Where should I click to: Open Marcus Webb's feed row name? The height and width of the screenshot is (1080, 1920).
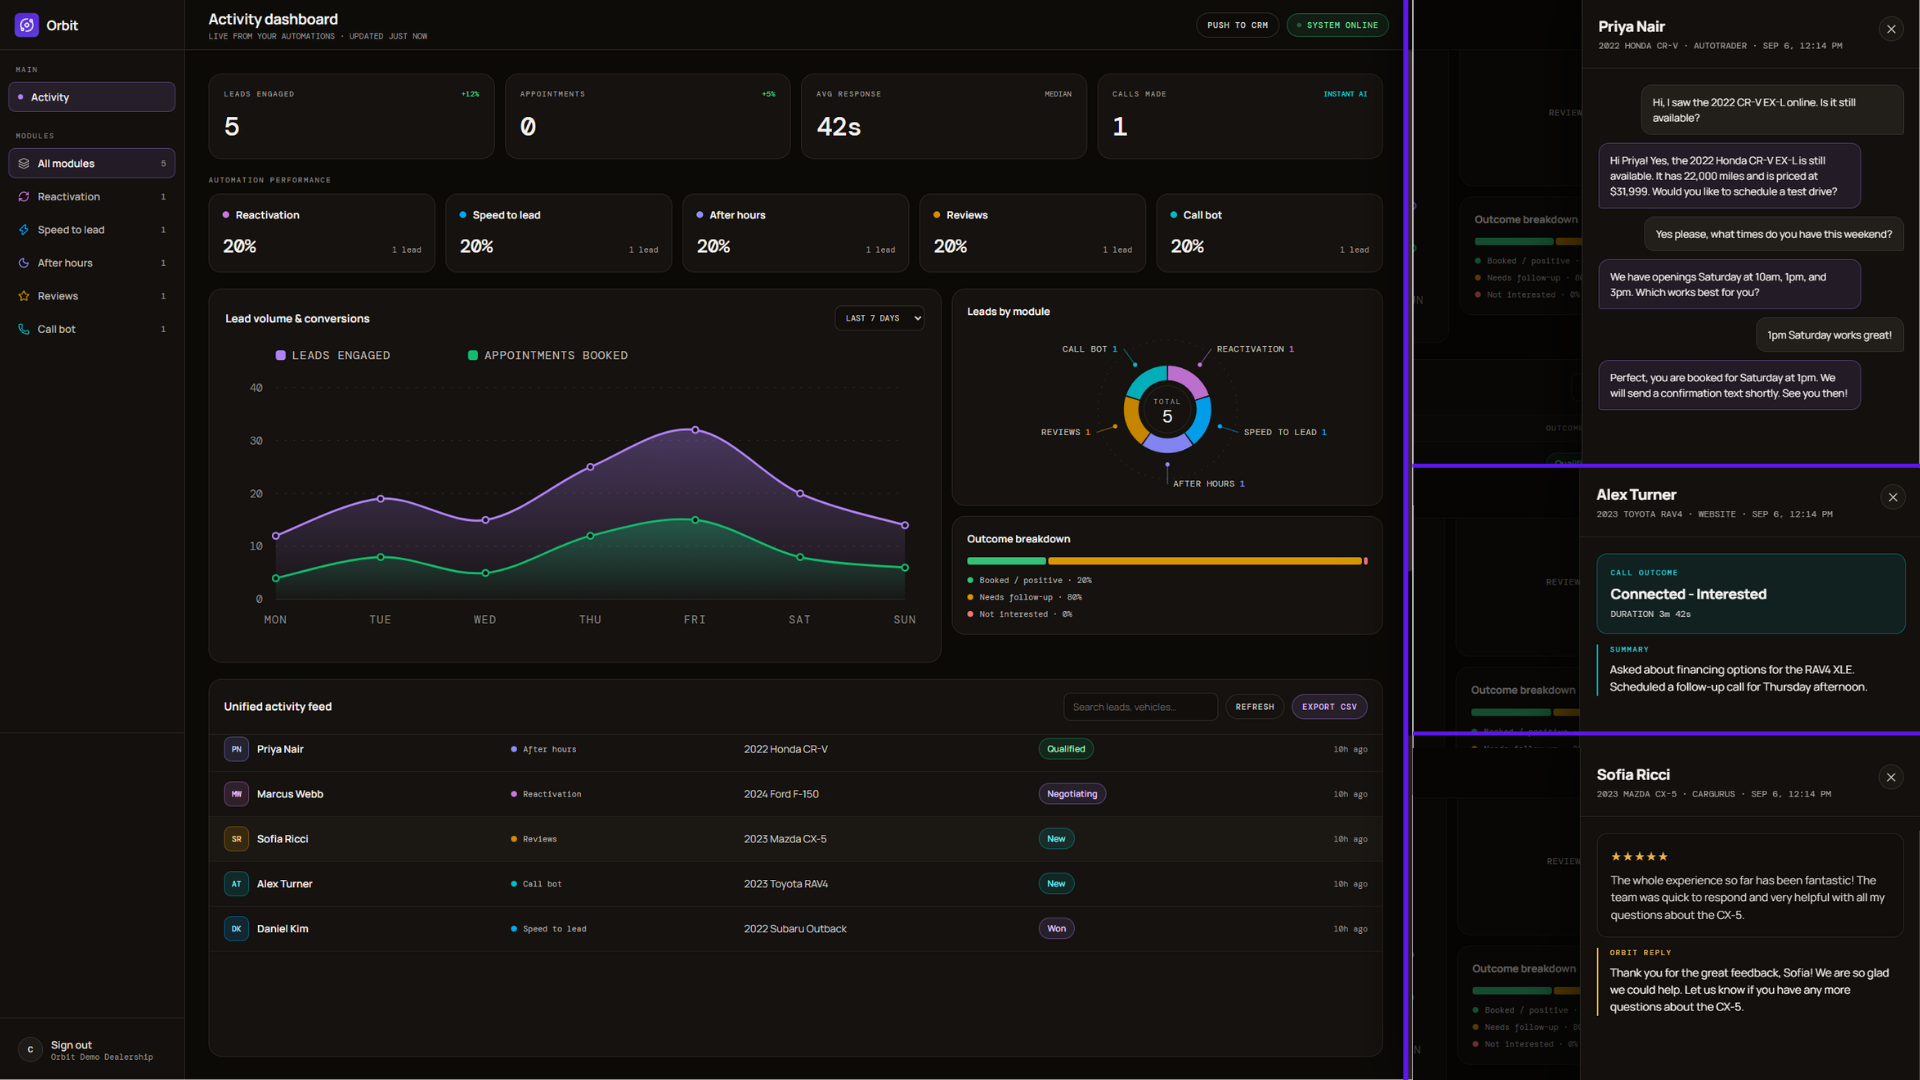(290, 794)
